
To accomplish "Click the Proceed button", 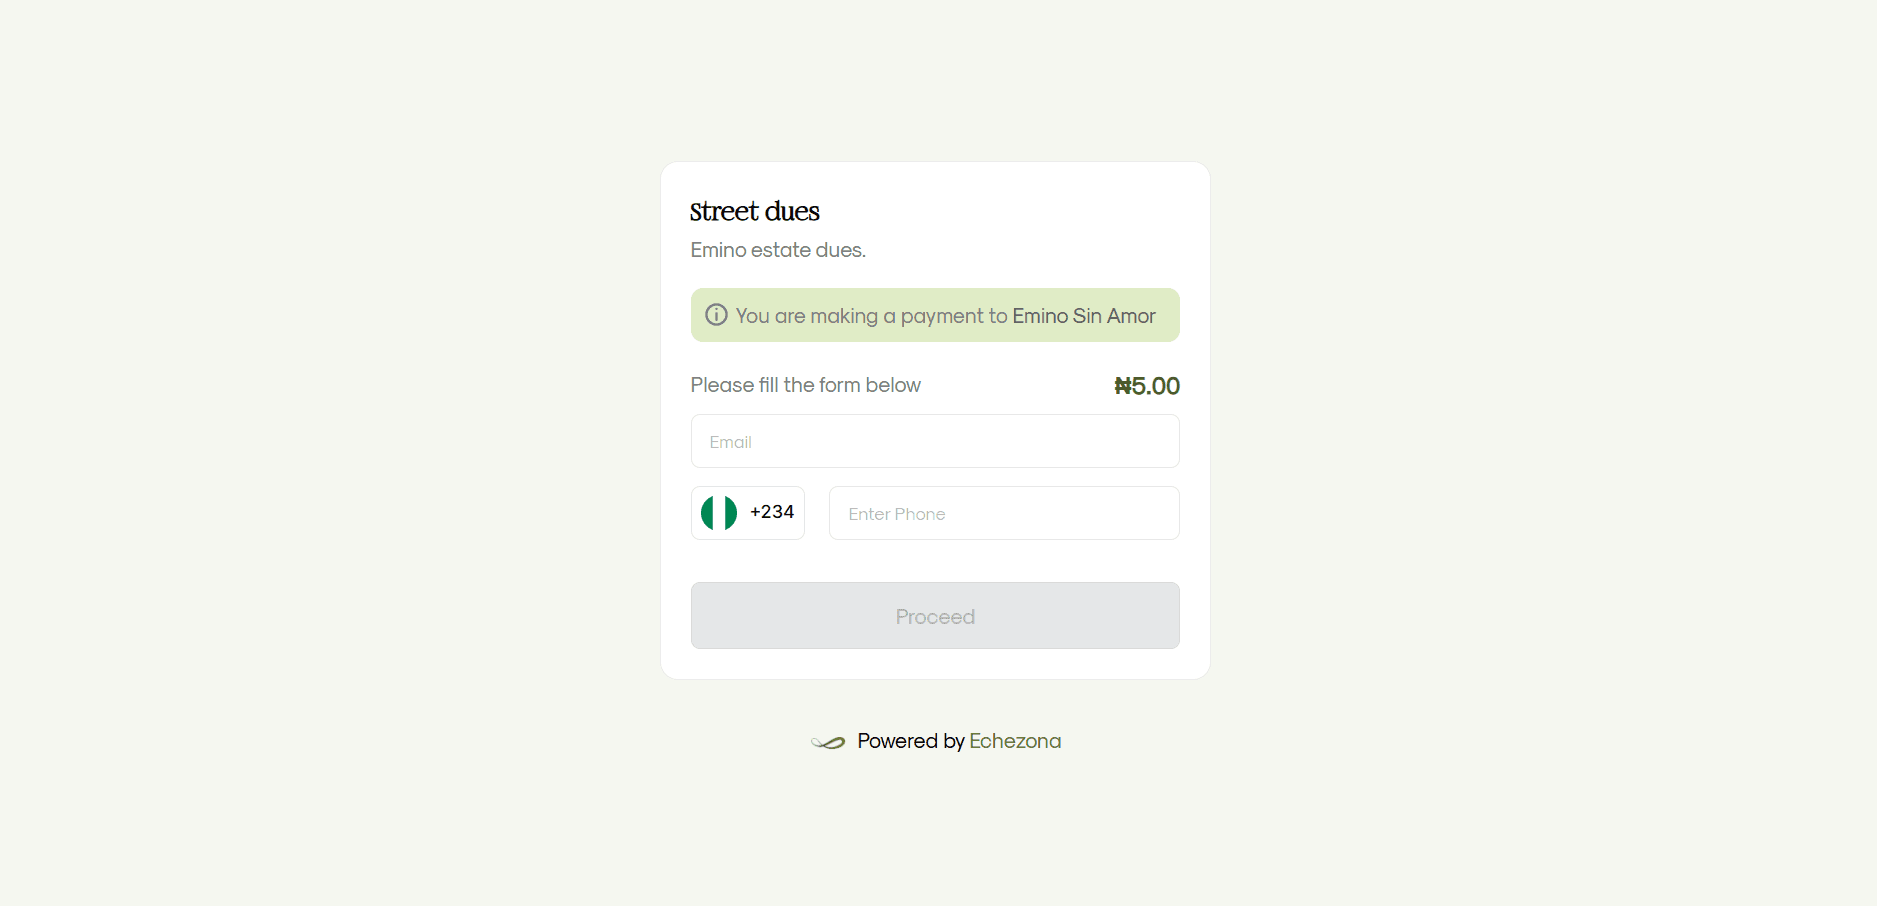I will coord(935,615).
